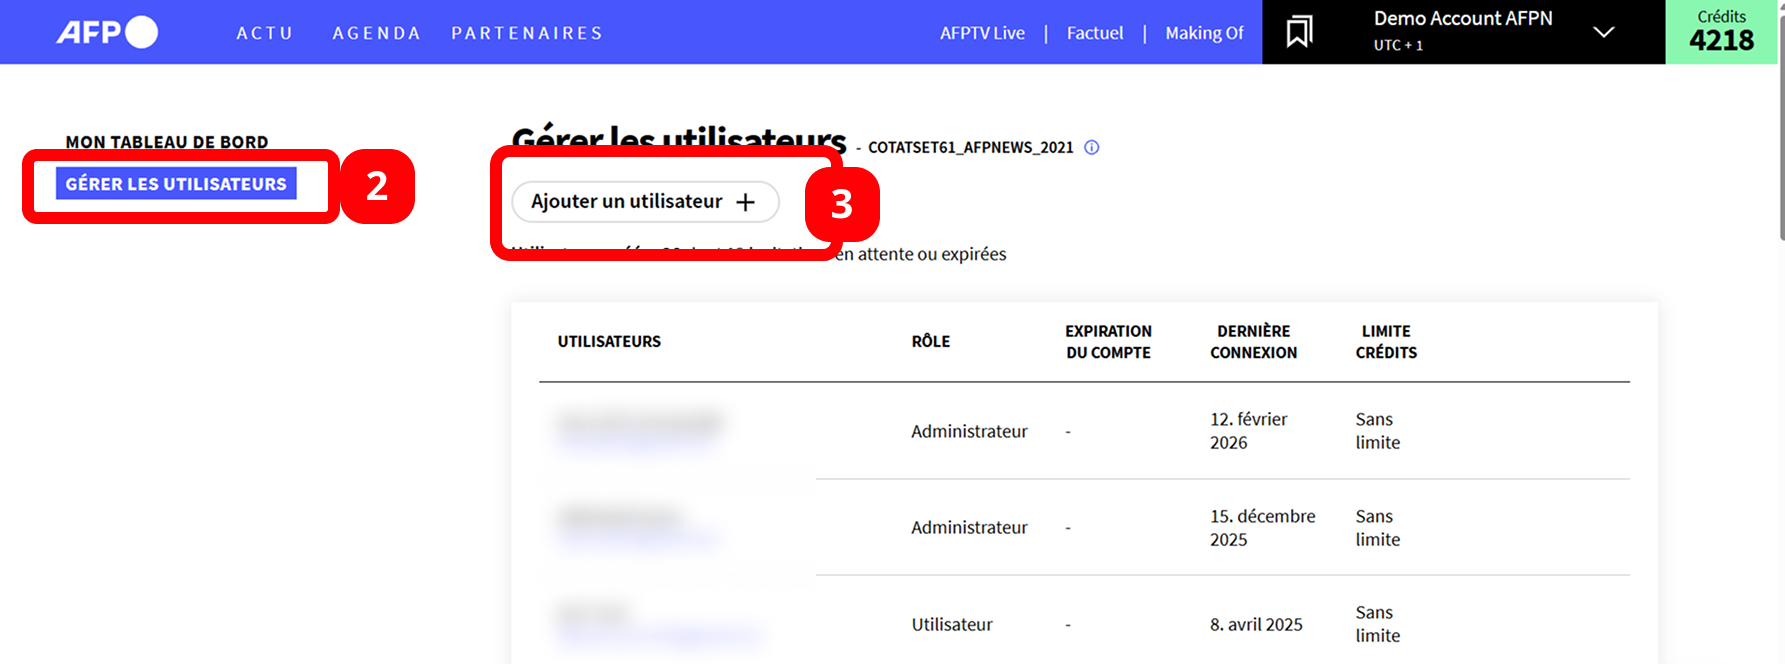Click the Crédits 4218 counter
Viewport: 1785px width, 664px height.
pos(1721,32)
